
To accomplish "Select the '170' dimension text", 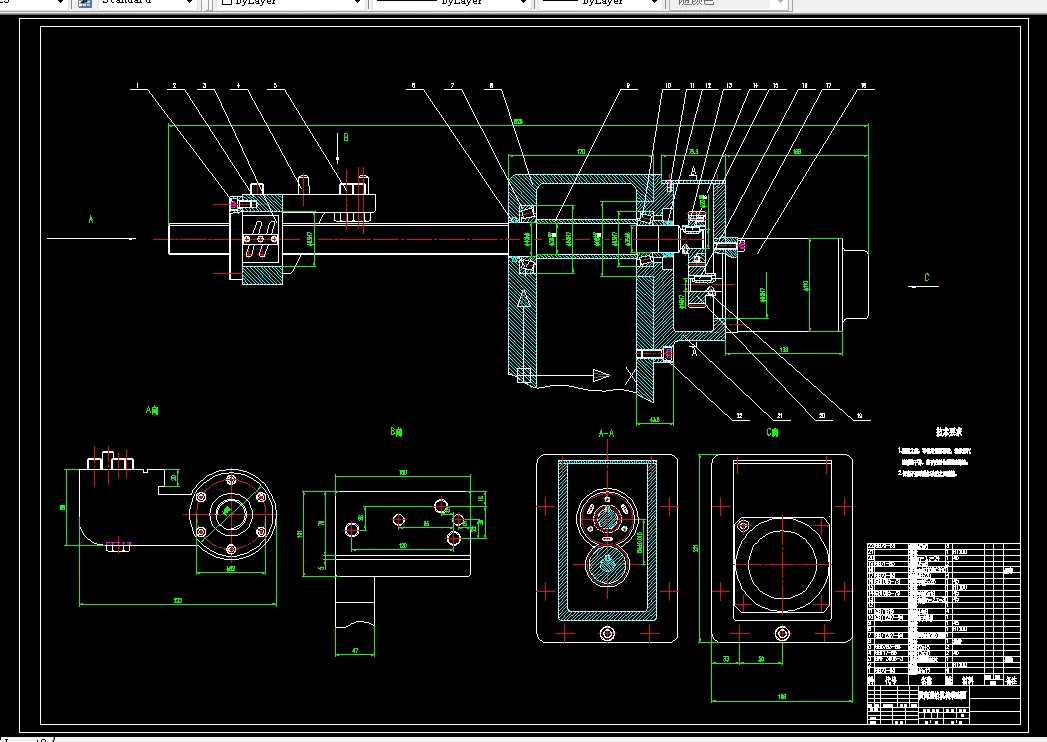I will pyautogui.click(x=581, y=152).
